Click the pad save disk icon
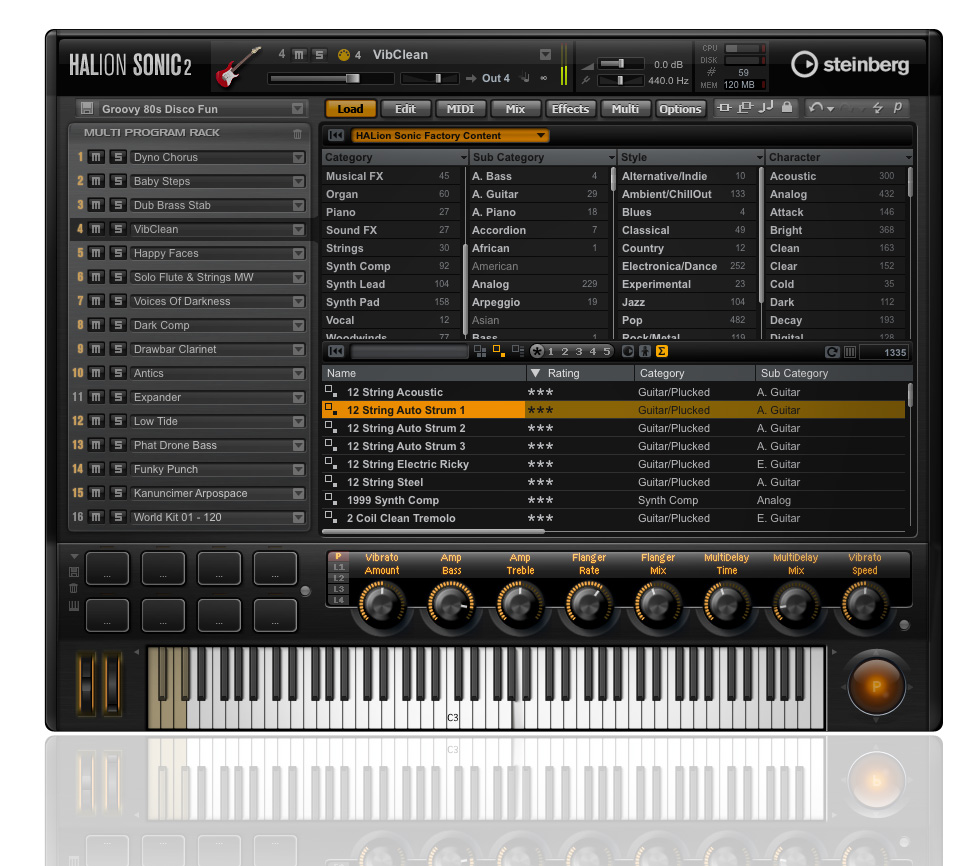 point(74,572)
